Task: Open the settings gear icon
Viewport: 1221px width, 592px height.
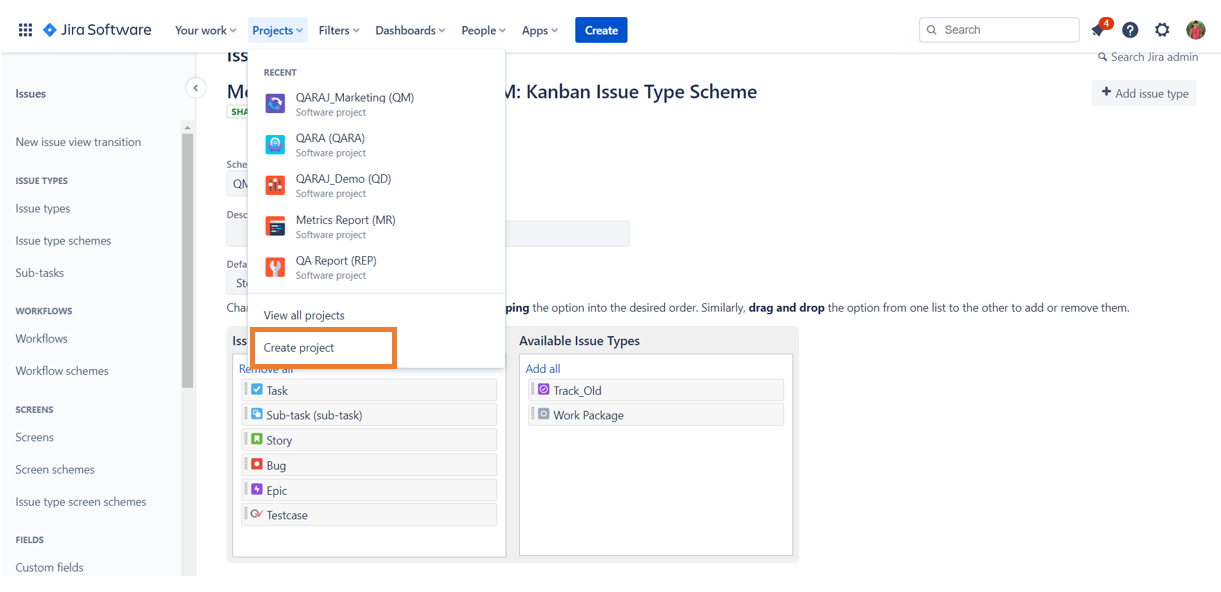Action: pos(1162,30)
